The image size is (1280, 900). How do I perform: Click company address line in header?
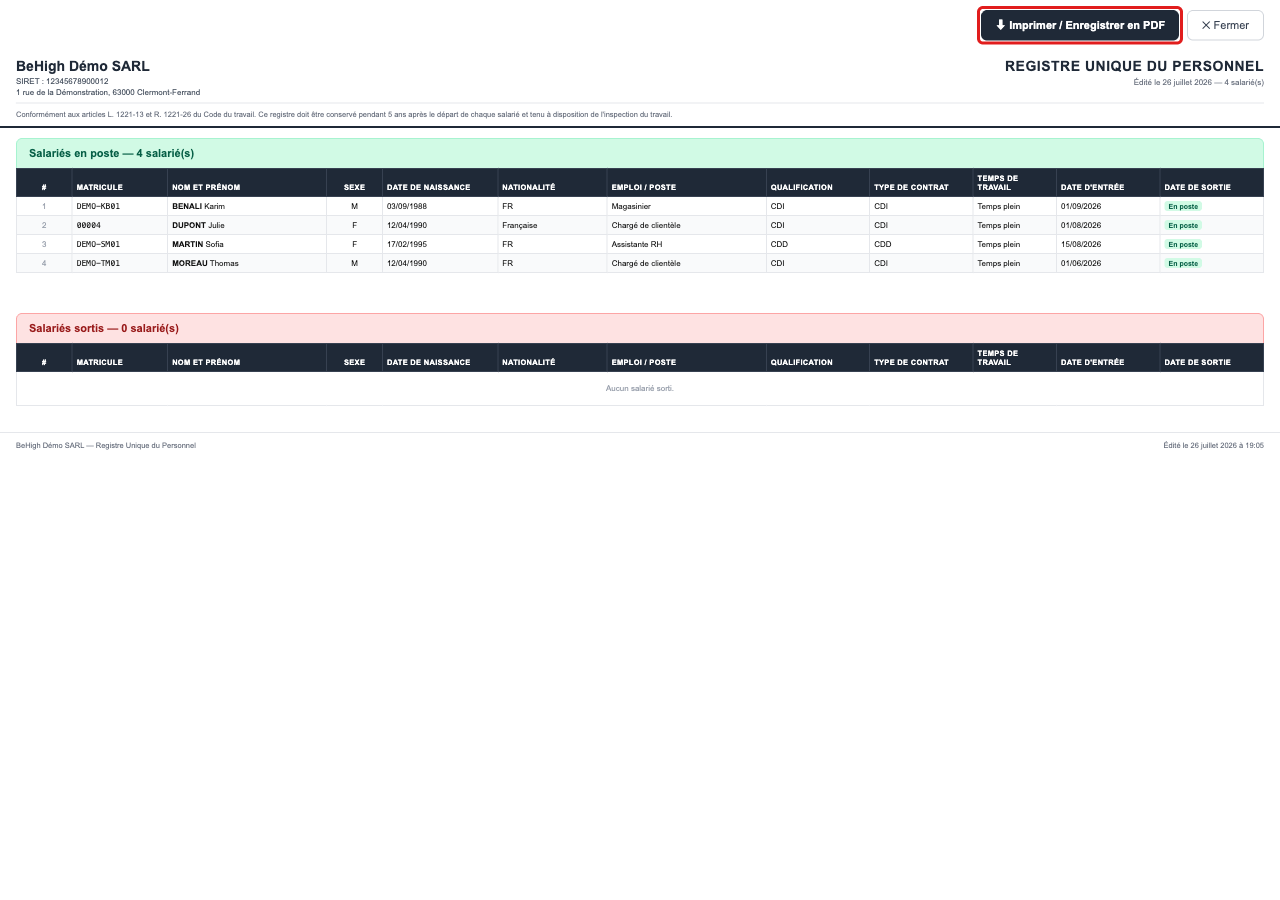tap(108, 92)
